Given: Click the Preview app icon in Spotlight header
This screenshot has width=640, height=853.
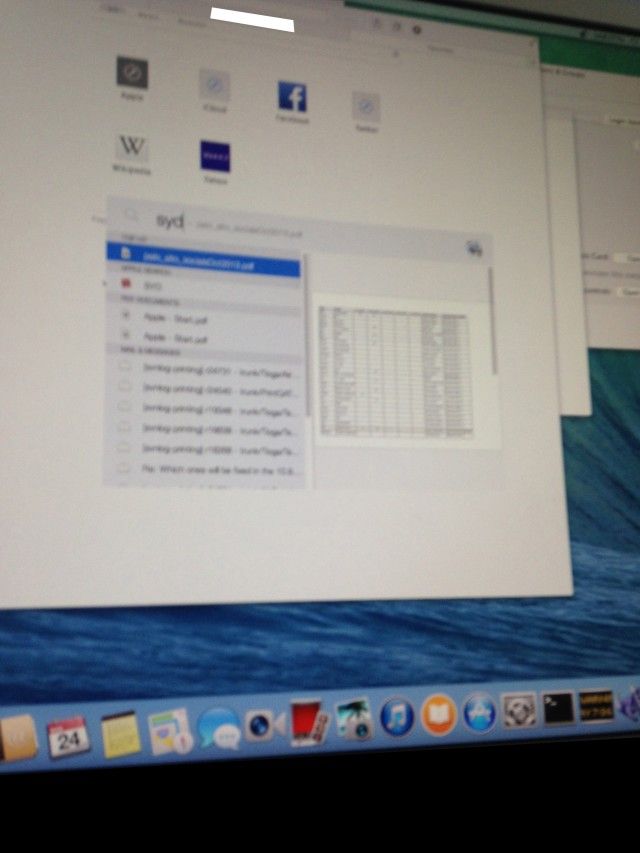Looking at the screenshot, I should [474, 250].
